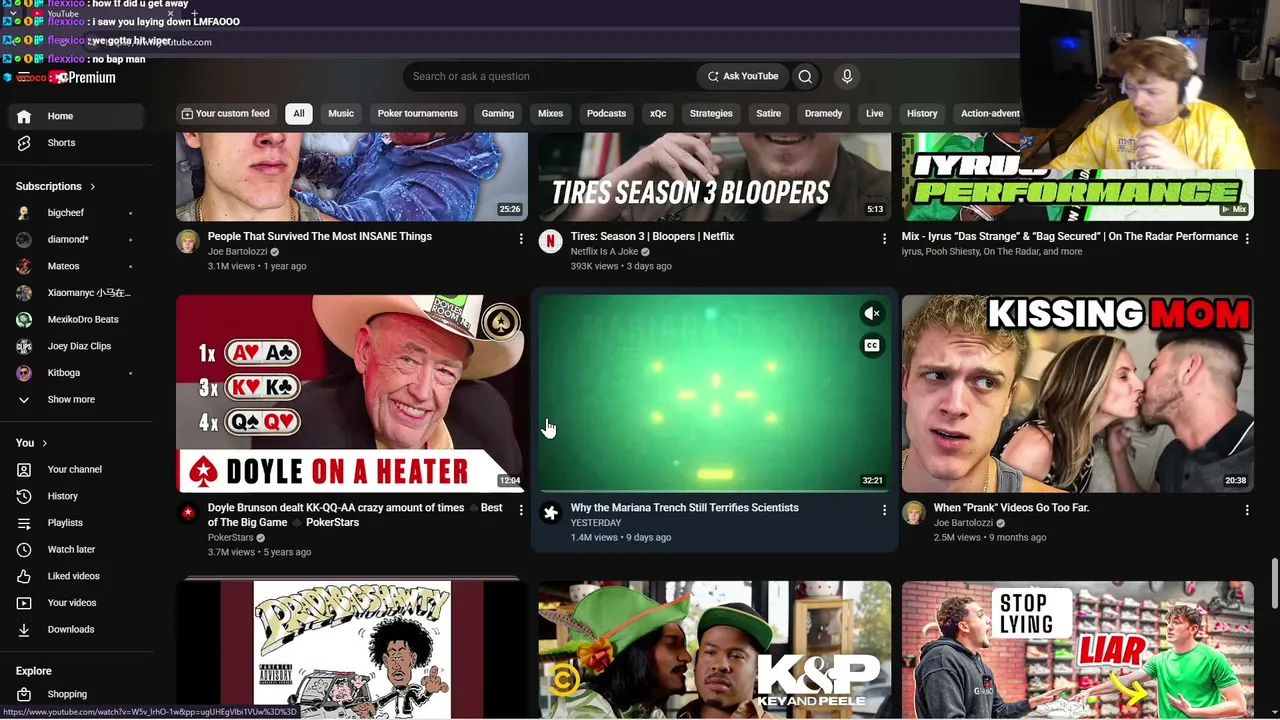The height and width of the screenshot is (720, 1280).
Task: Open Shopping under Explore
Action: coord(77,694)
